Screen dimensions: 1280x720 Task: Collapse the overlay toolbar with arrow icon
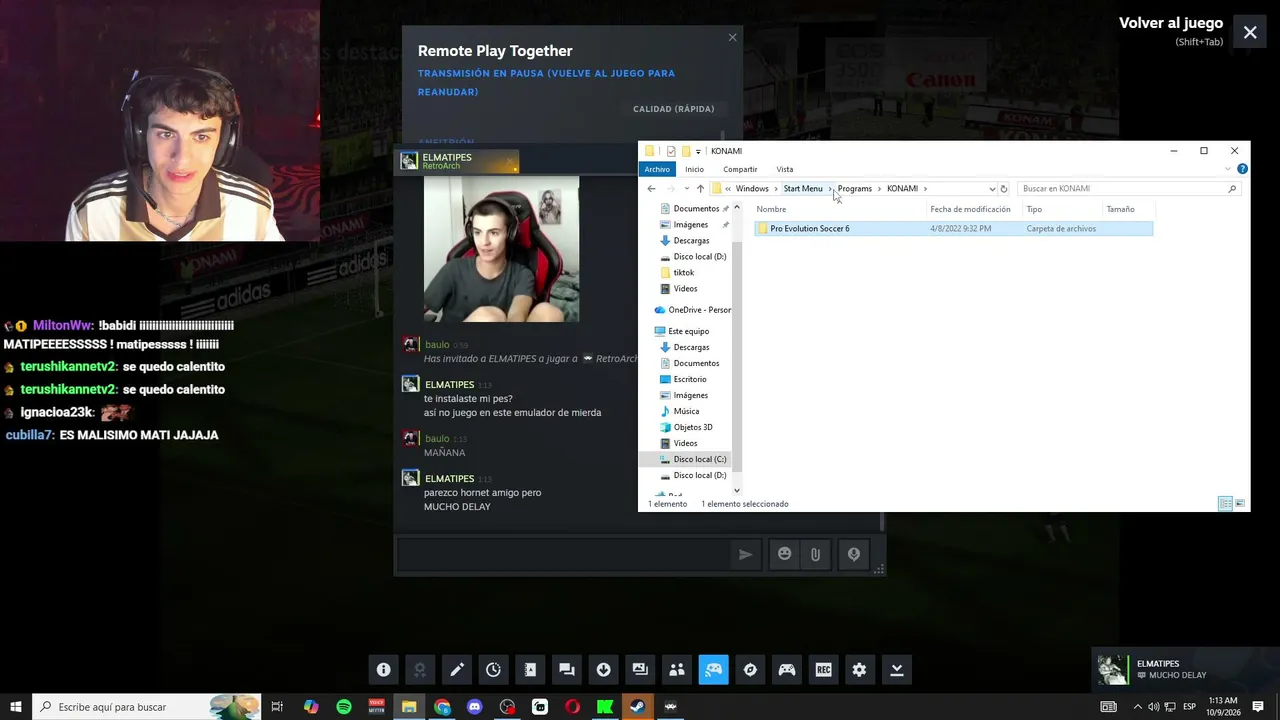pyautogui.click(x=897, y=670)
